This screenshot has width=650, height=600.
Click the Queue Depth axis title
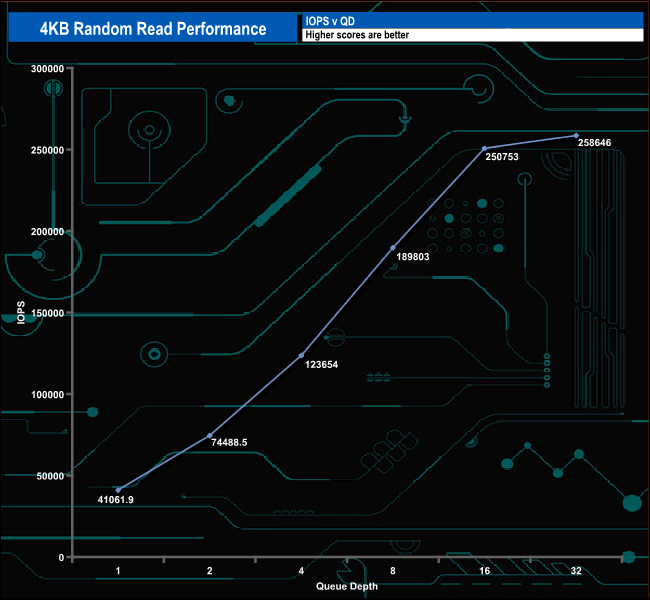[x=347, y=586]
